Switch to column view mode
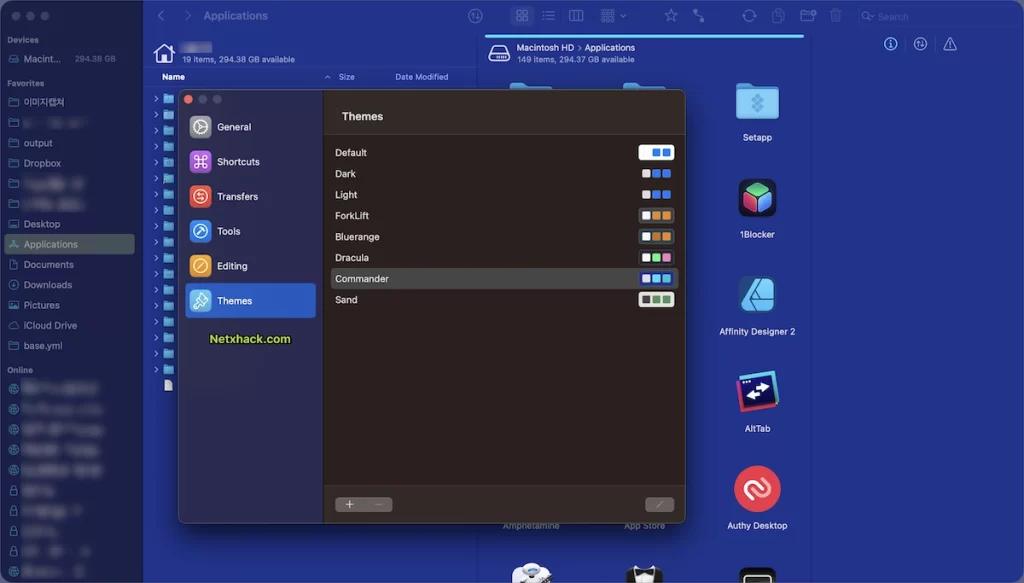 576,16
